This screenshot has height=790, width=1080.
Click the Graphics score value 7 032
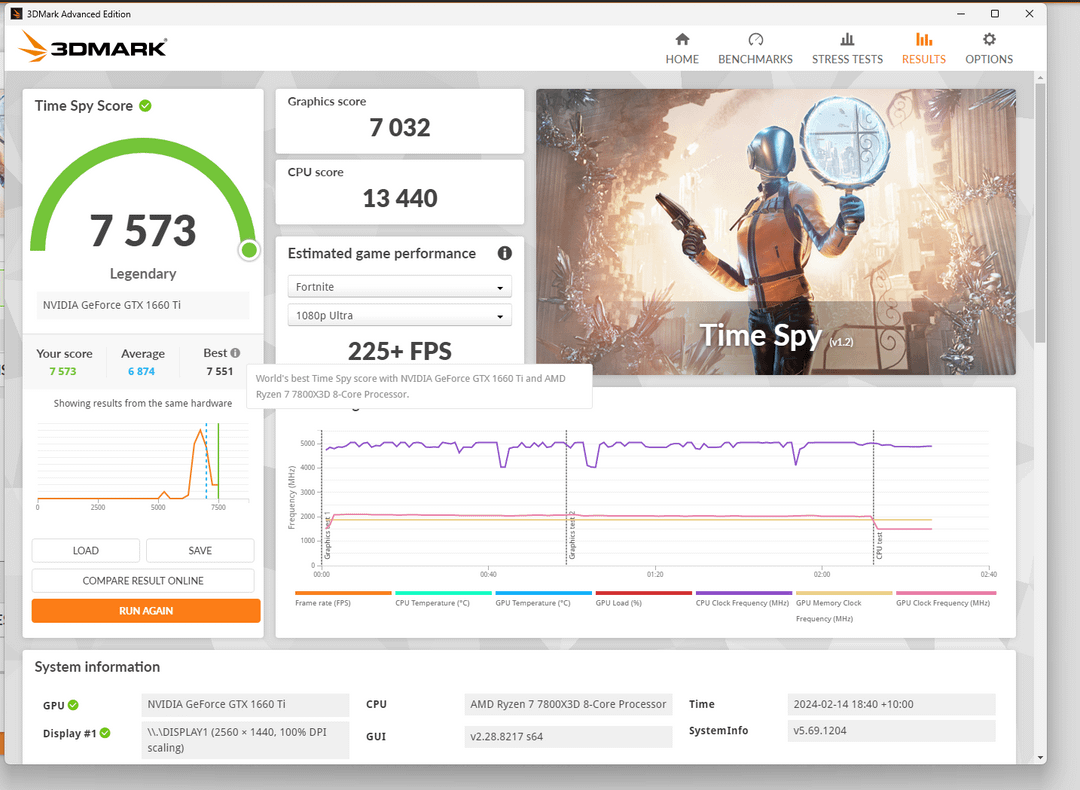tap(399, 127)
